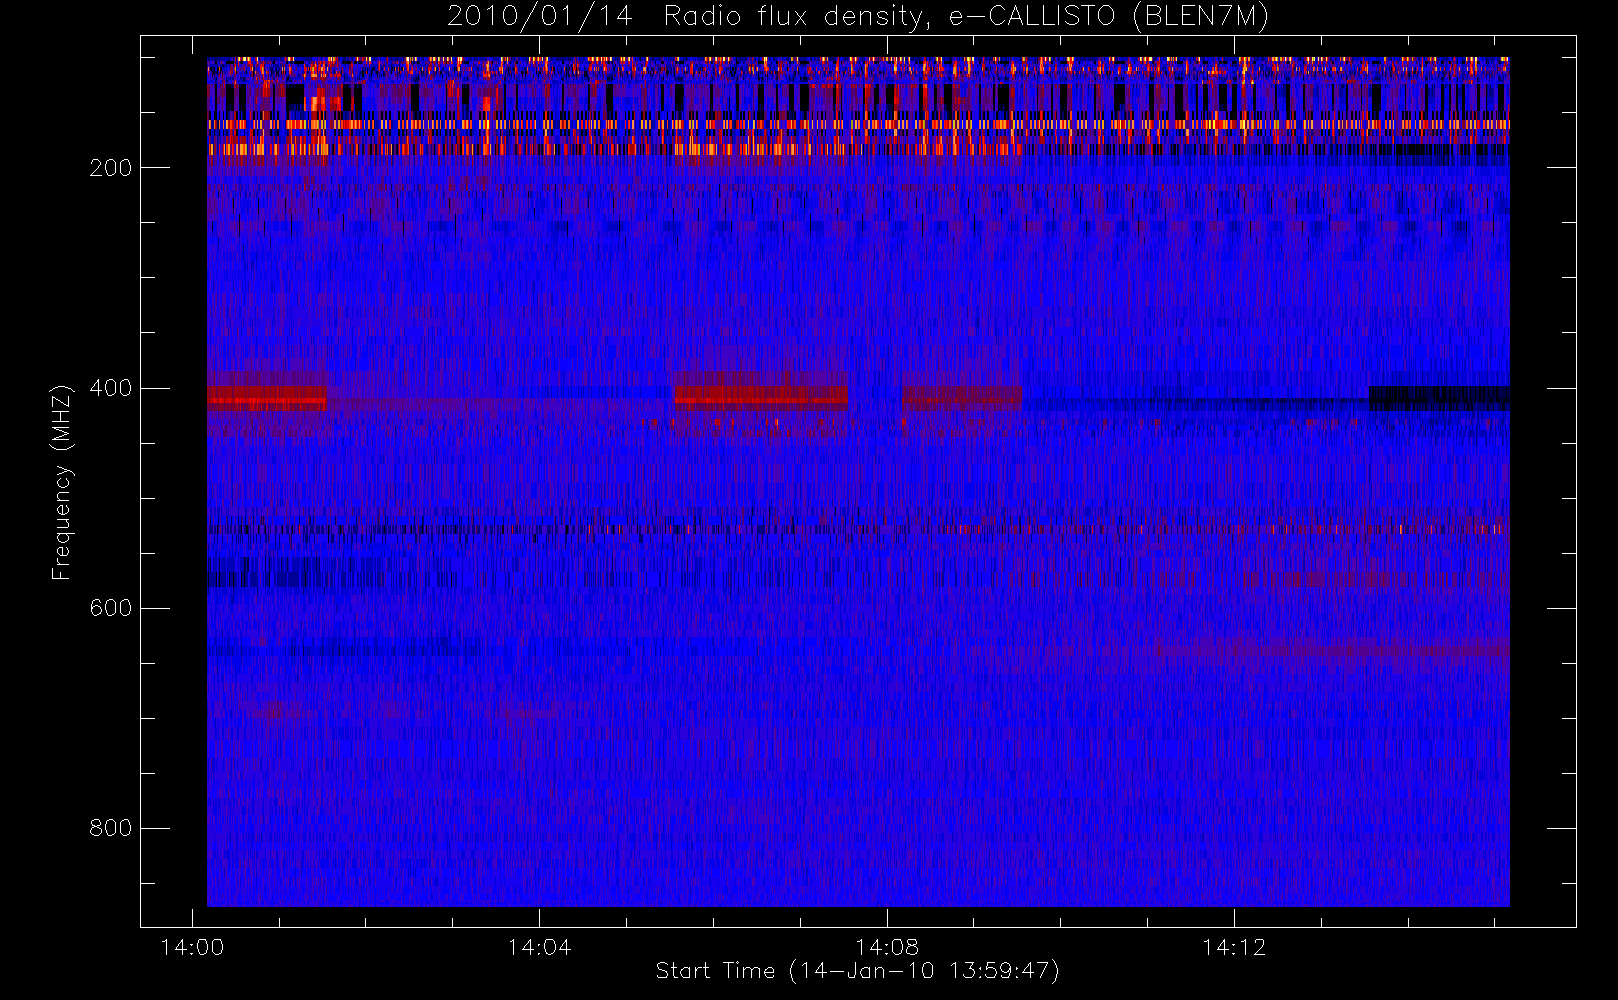Click the 800 frequency tick label
This screenshot has width=1618, height=1000.
click(x=110, y=828)
